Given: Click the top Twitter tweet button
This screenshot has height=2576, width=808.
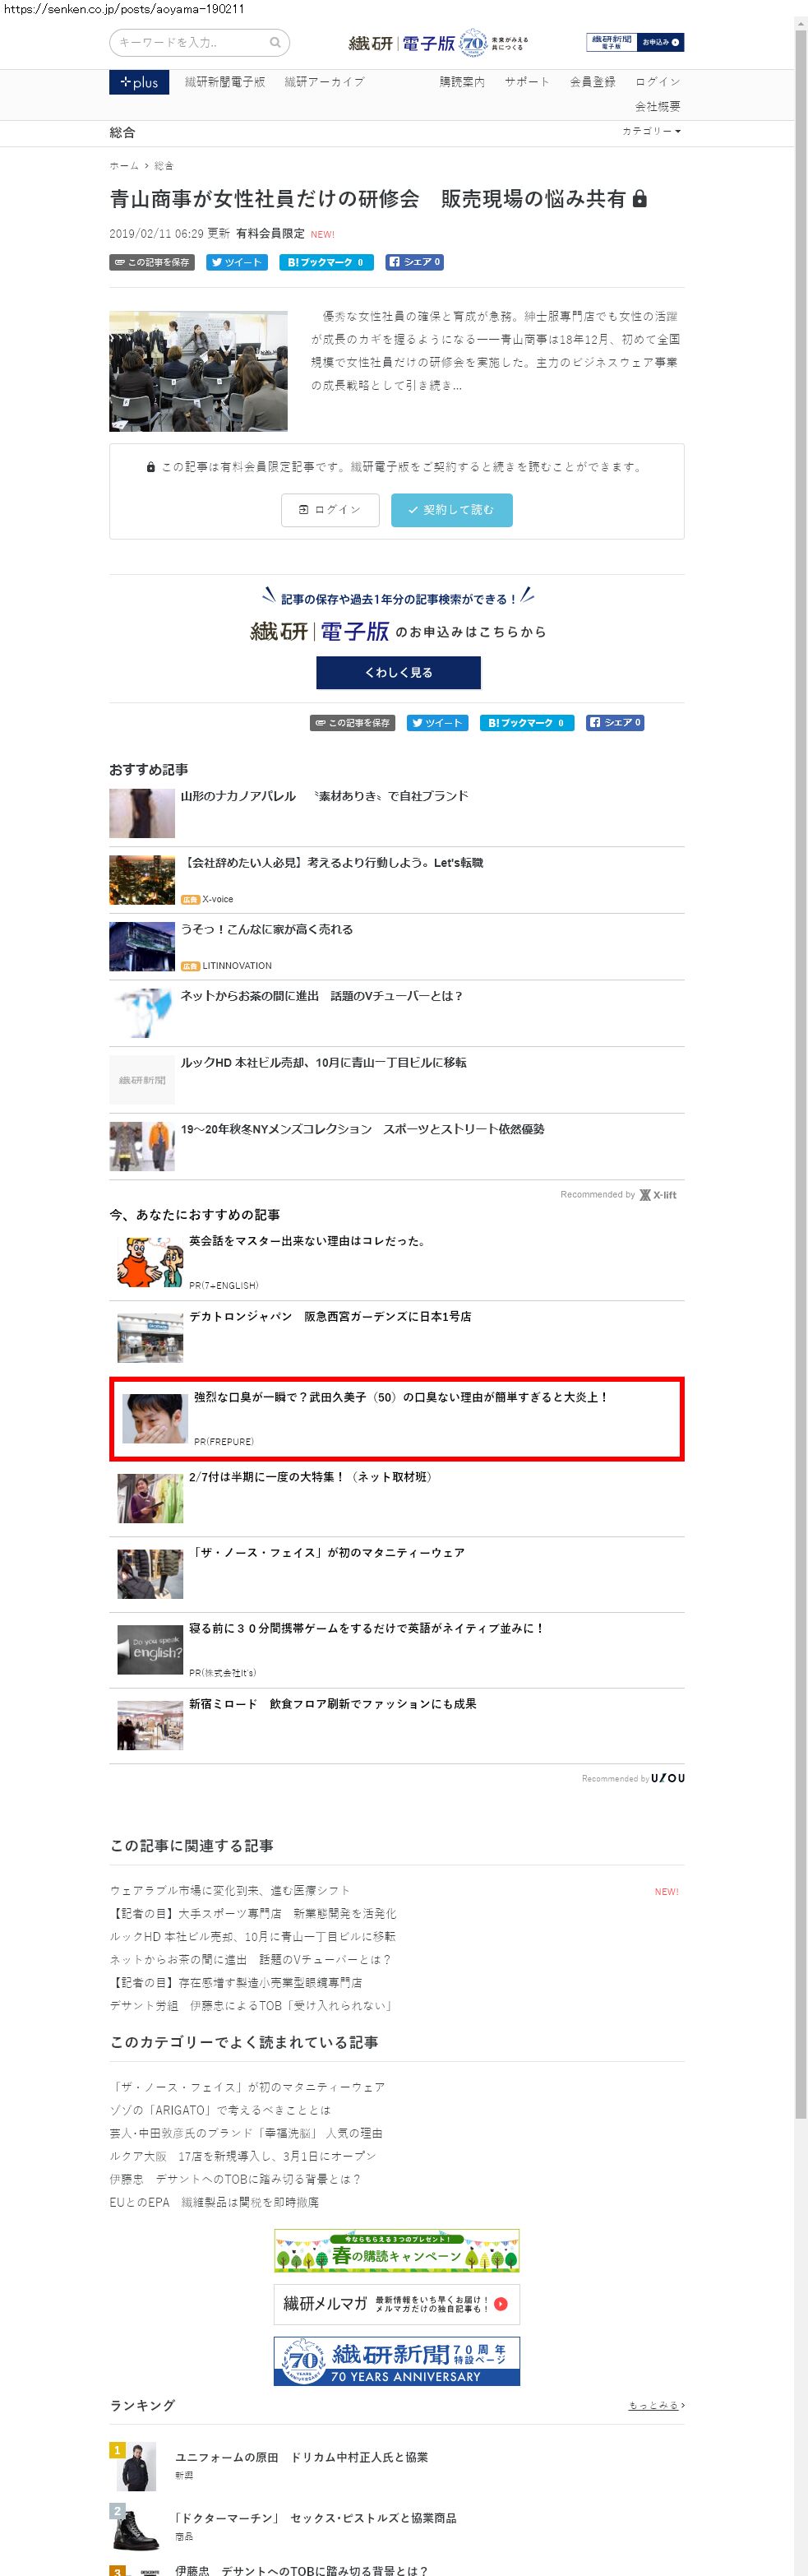Looking at the screenshot, I should pos(237,262).
